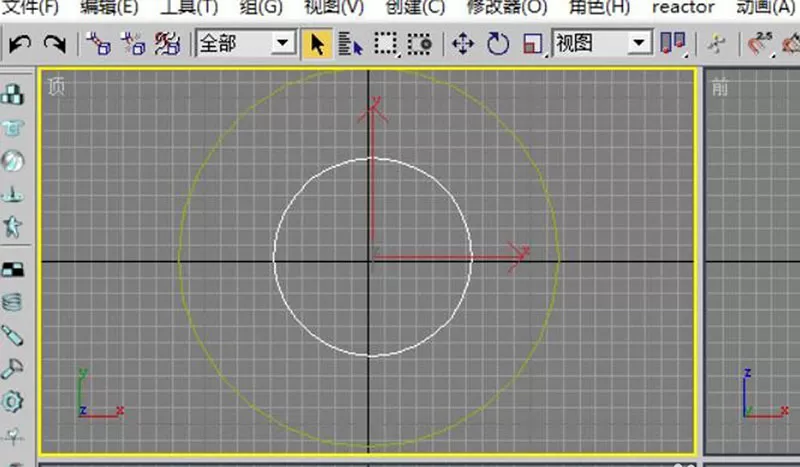Create a reactor Rope Collection

click(12, 194)
